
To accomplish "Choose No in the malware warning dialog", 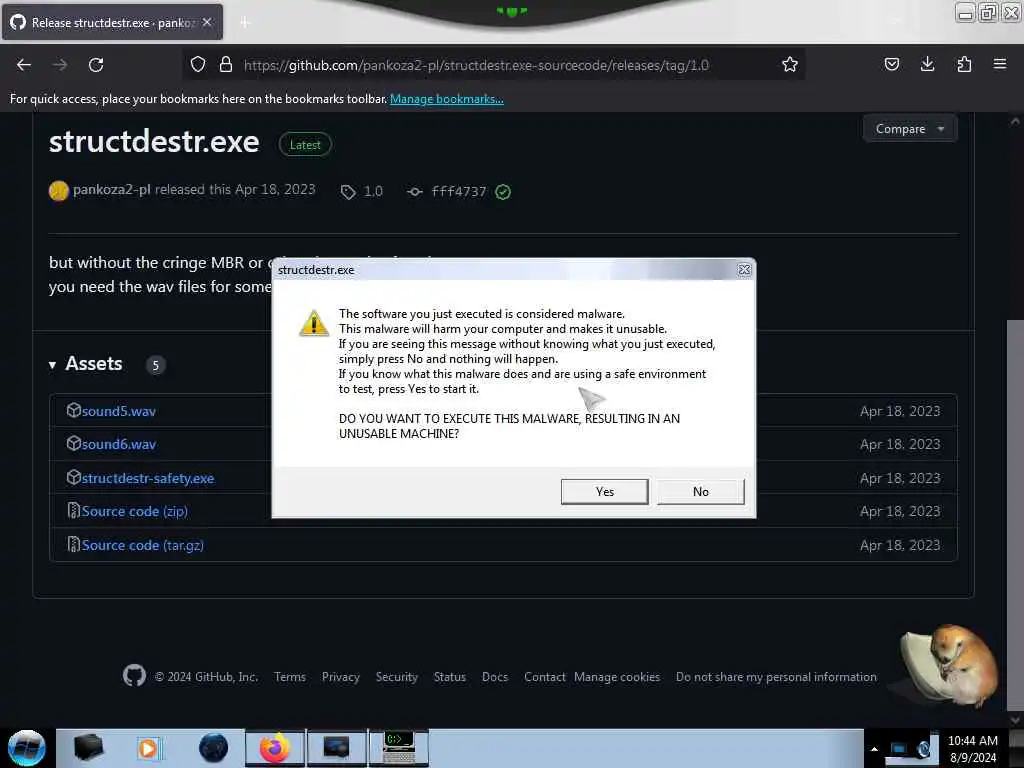I will pyautogui.click(x=700, y=492).
